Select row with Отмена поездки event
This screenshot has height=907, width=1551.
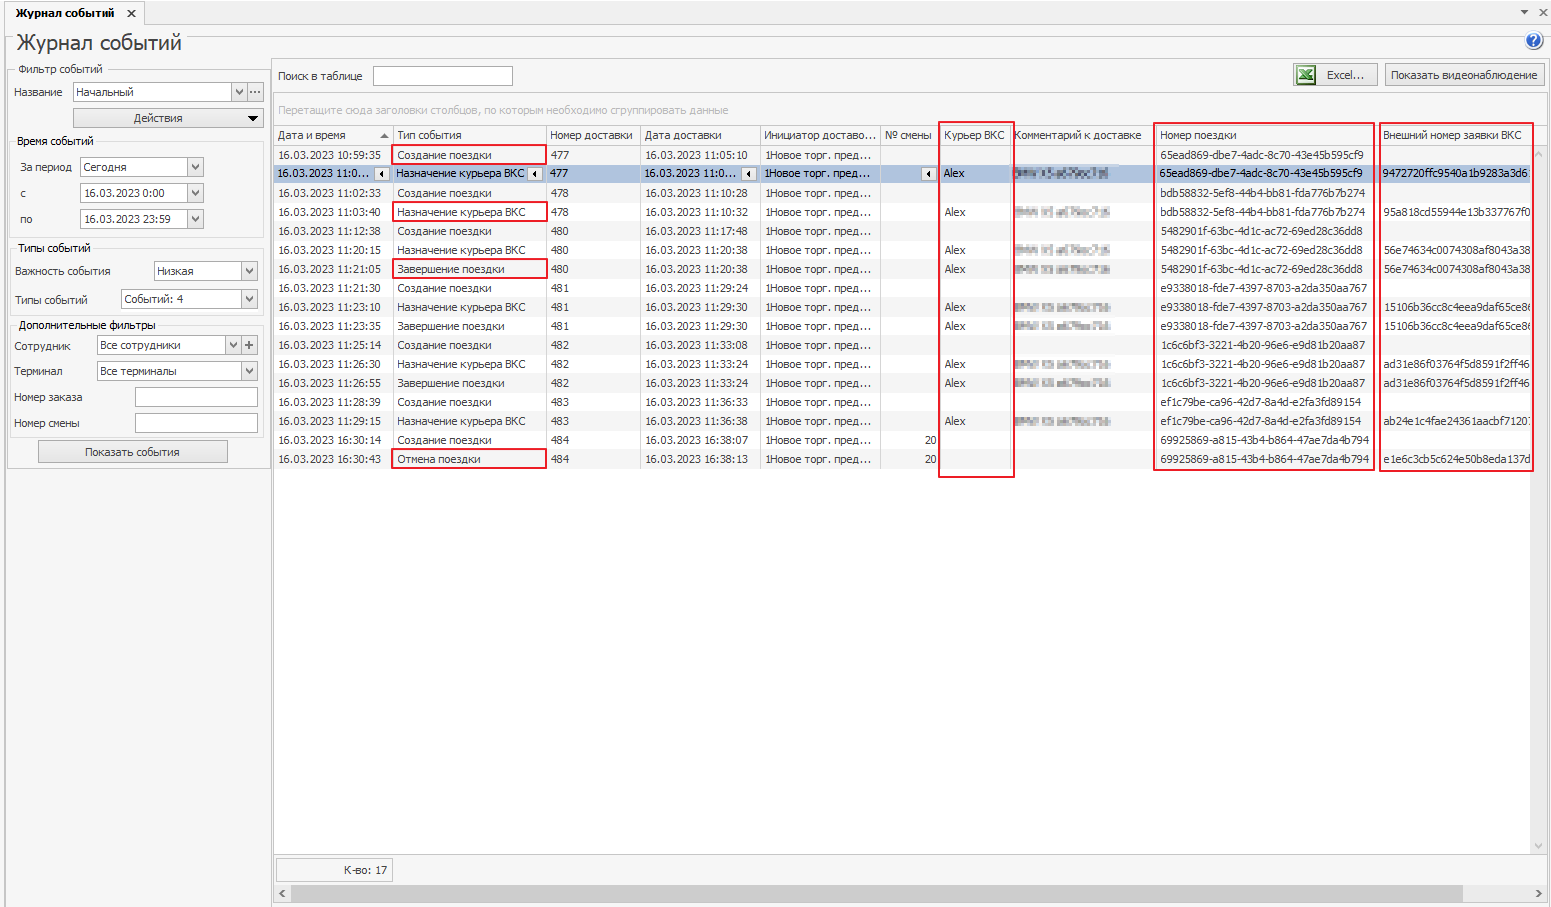coord(903,459)
